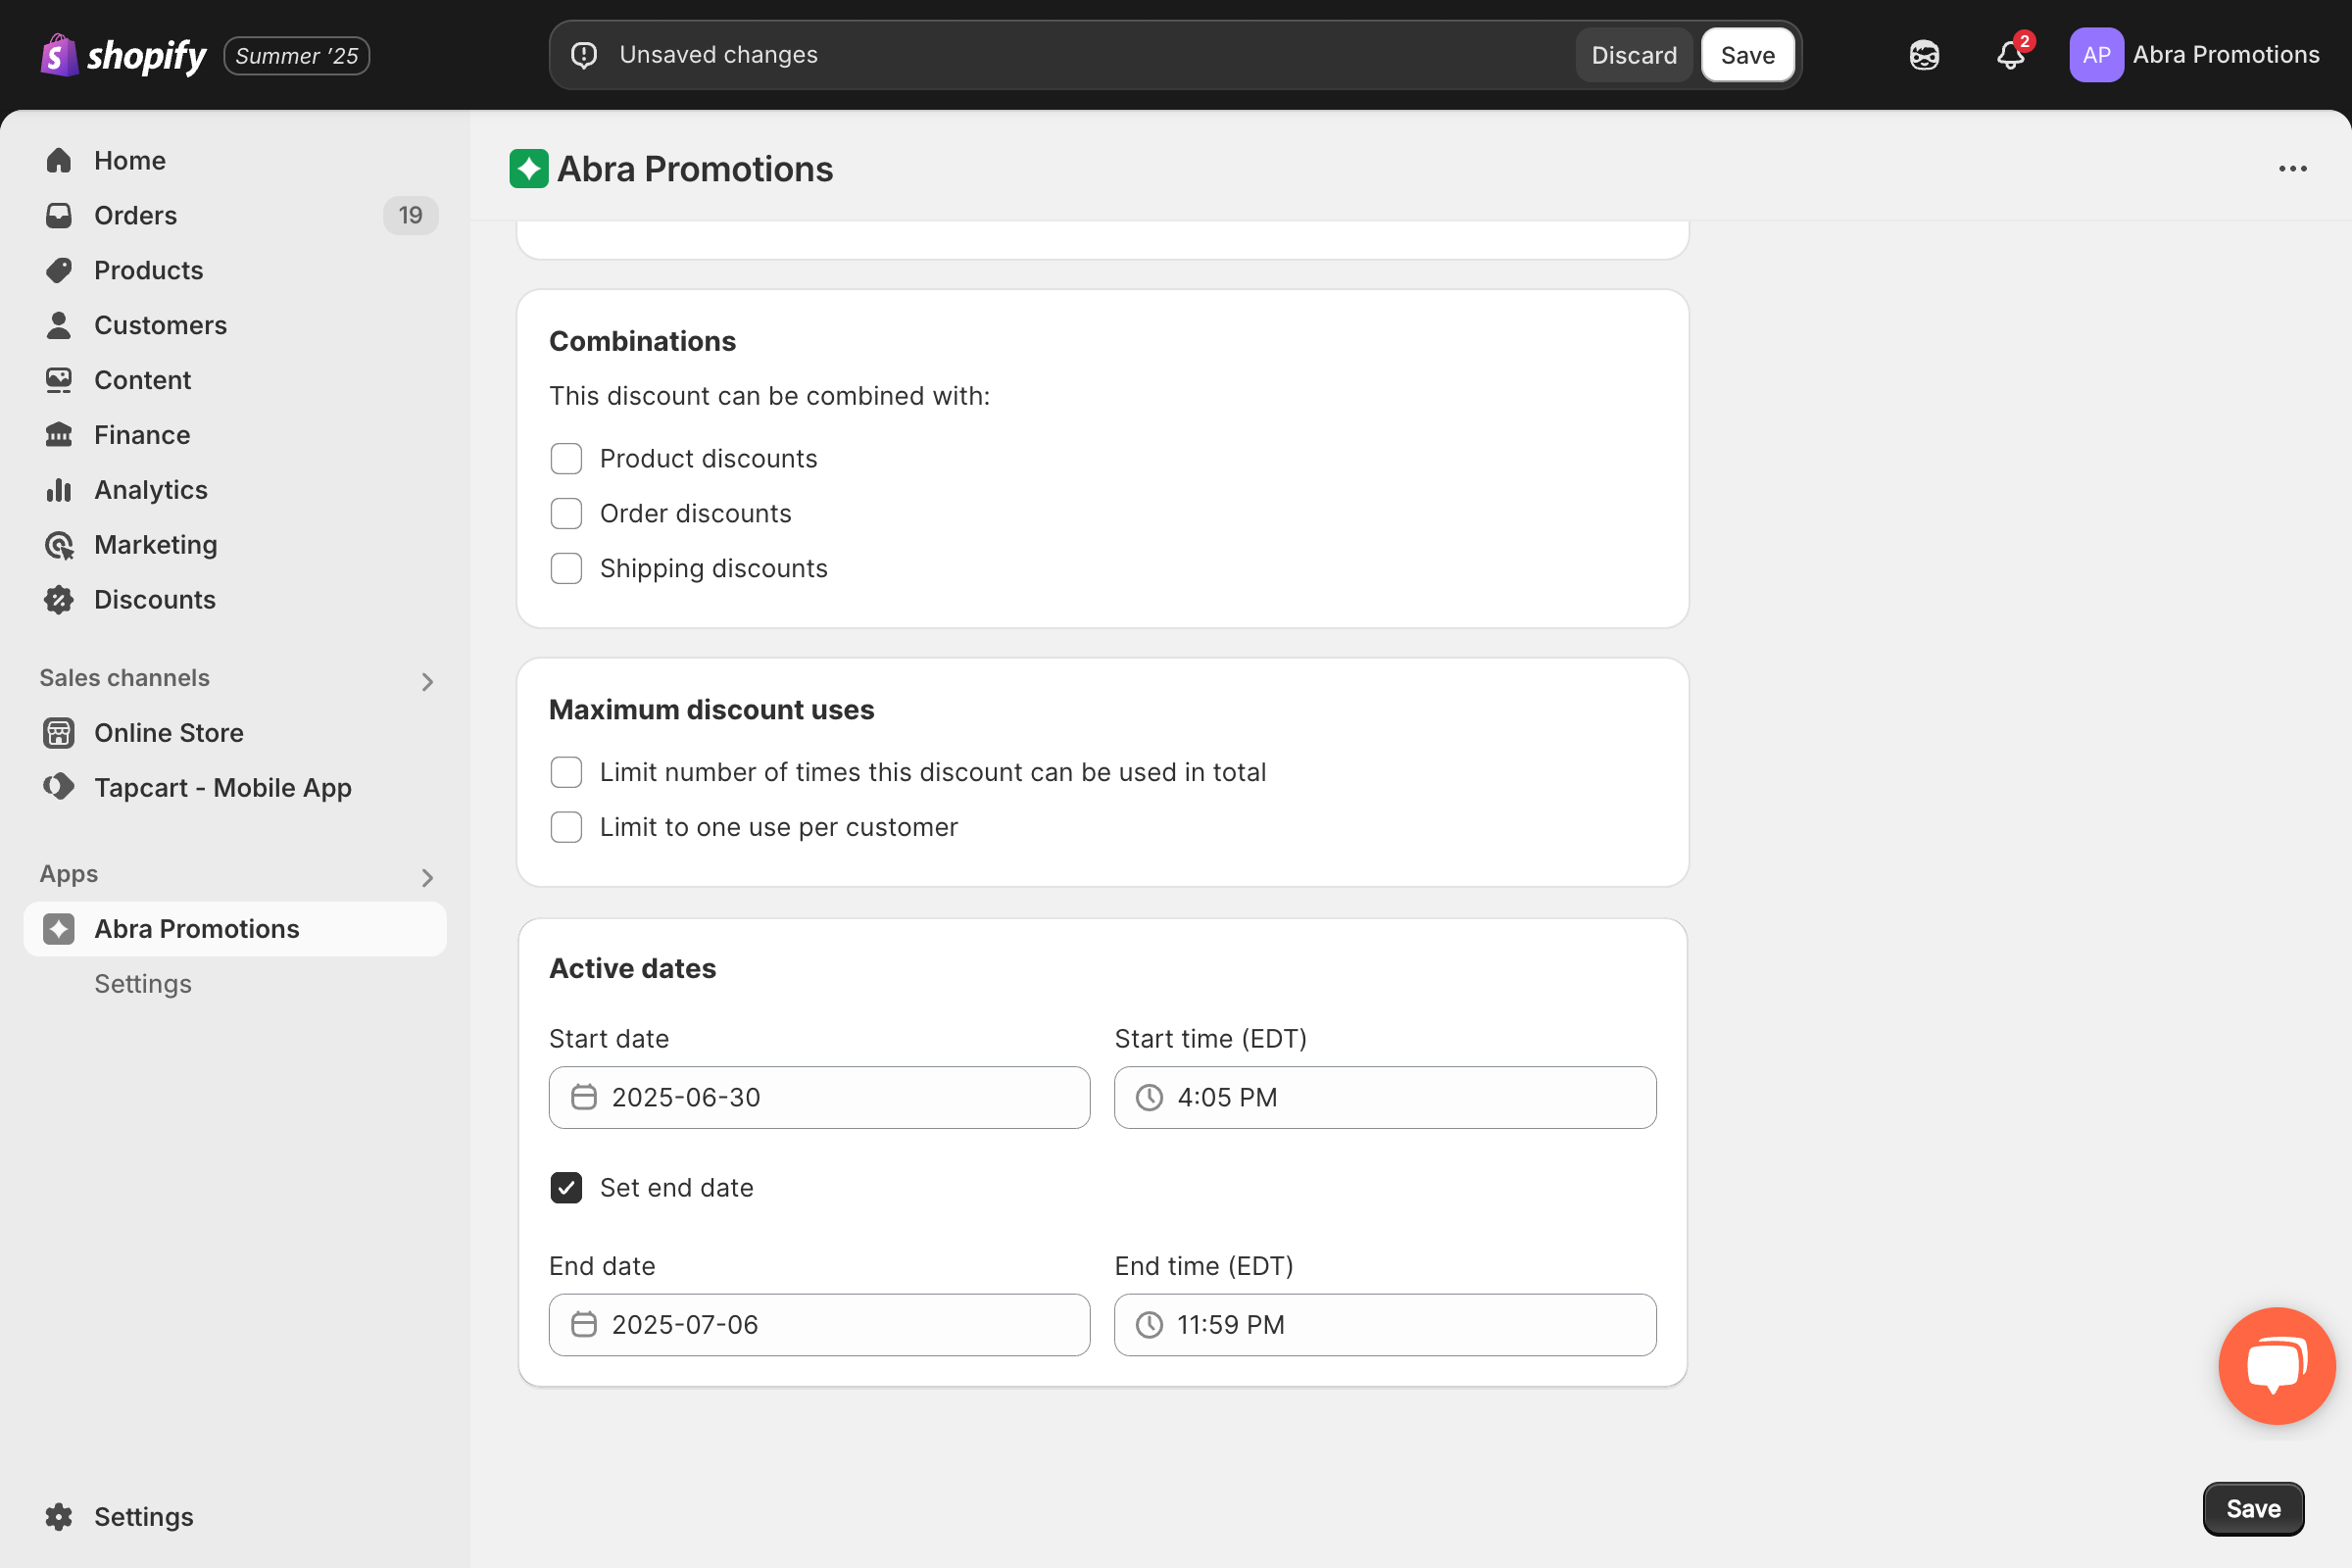
Task: Click the Content image icon
Action: (x=59, y=380)
